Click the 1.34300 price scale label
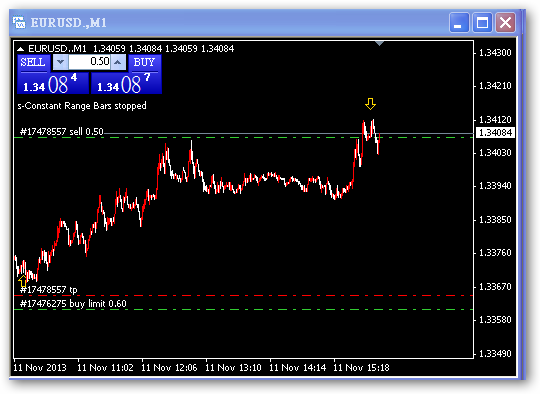The image size is (540, 394). pyautogui.click(x=495, y=53)
